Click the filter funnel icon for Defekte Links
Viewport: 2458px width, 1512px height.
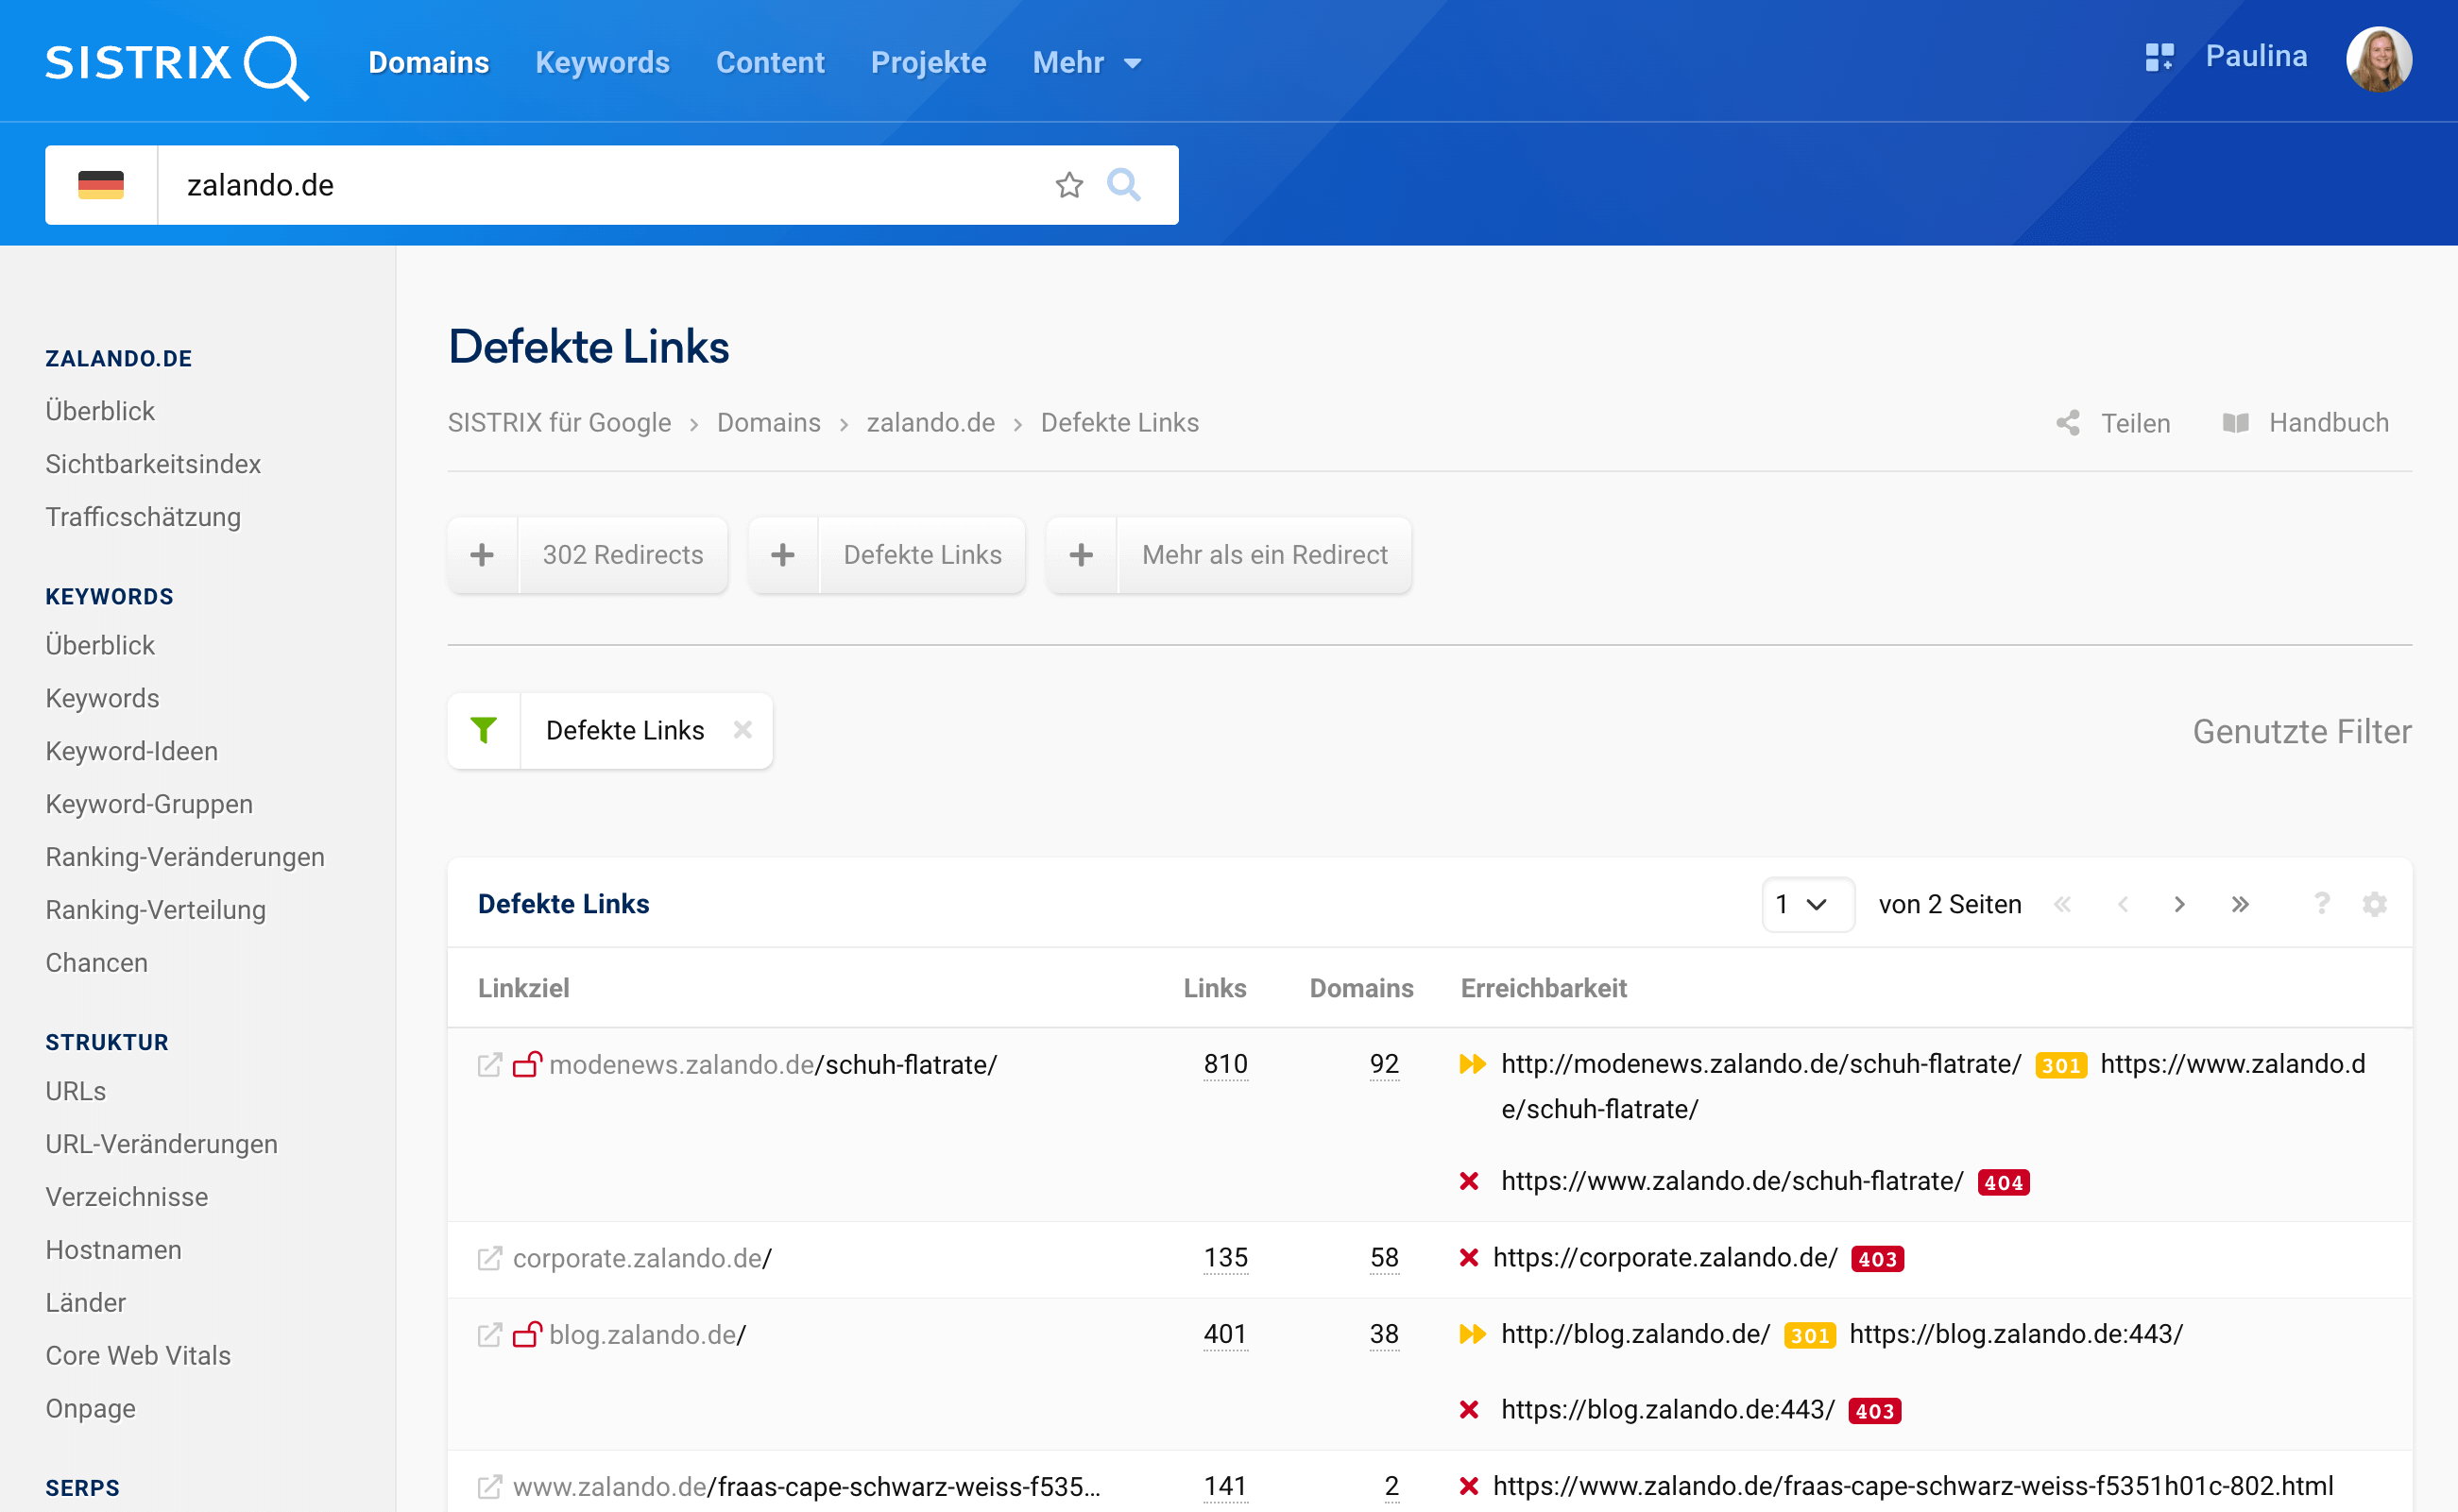point(485,729)
